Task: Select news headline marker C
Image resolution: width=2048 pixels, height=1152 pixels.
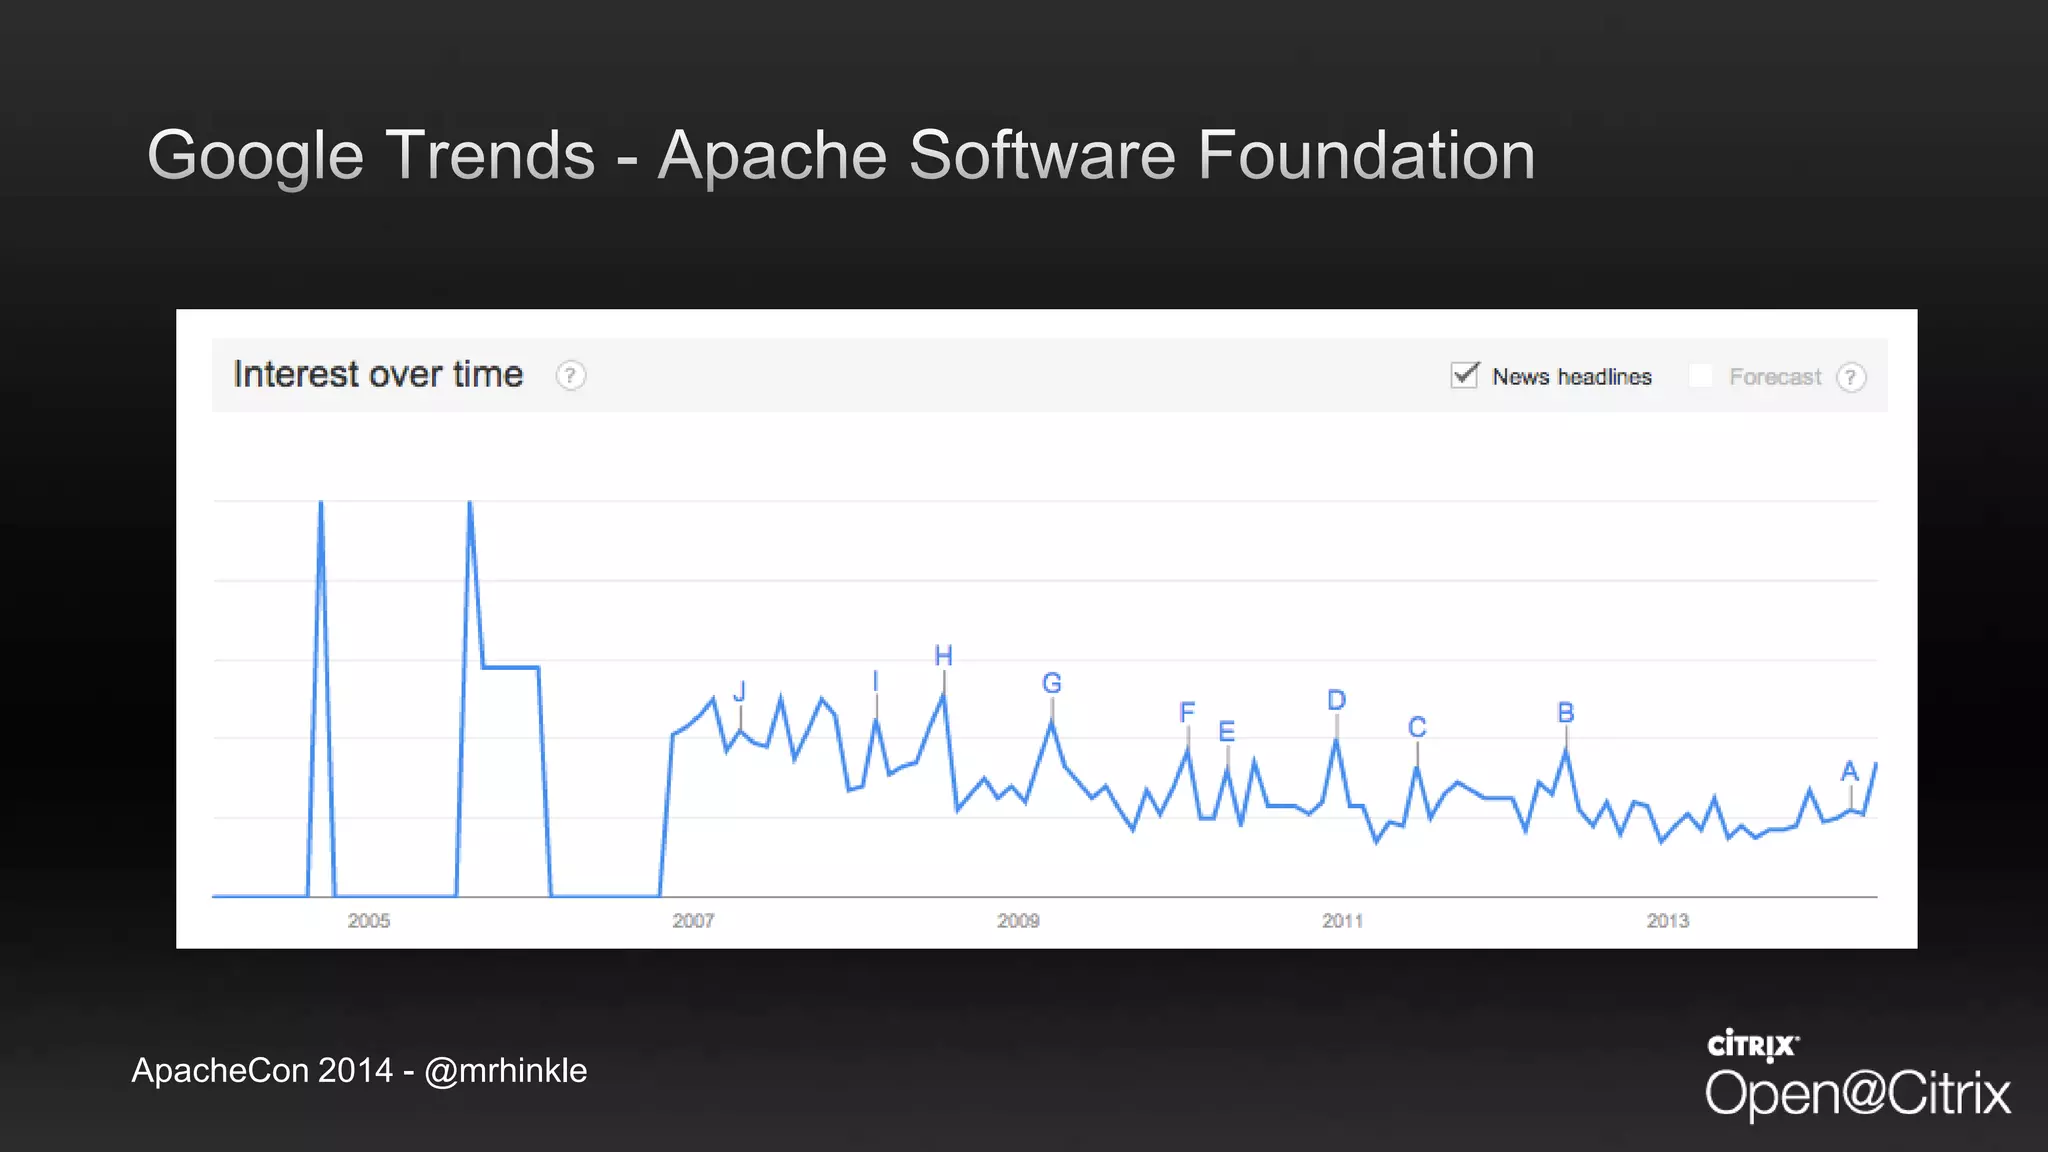Action: (x=1417, y=727)
